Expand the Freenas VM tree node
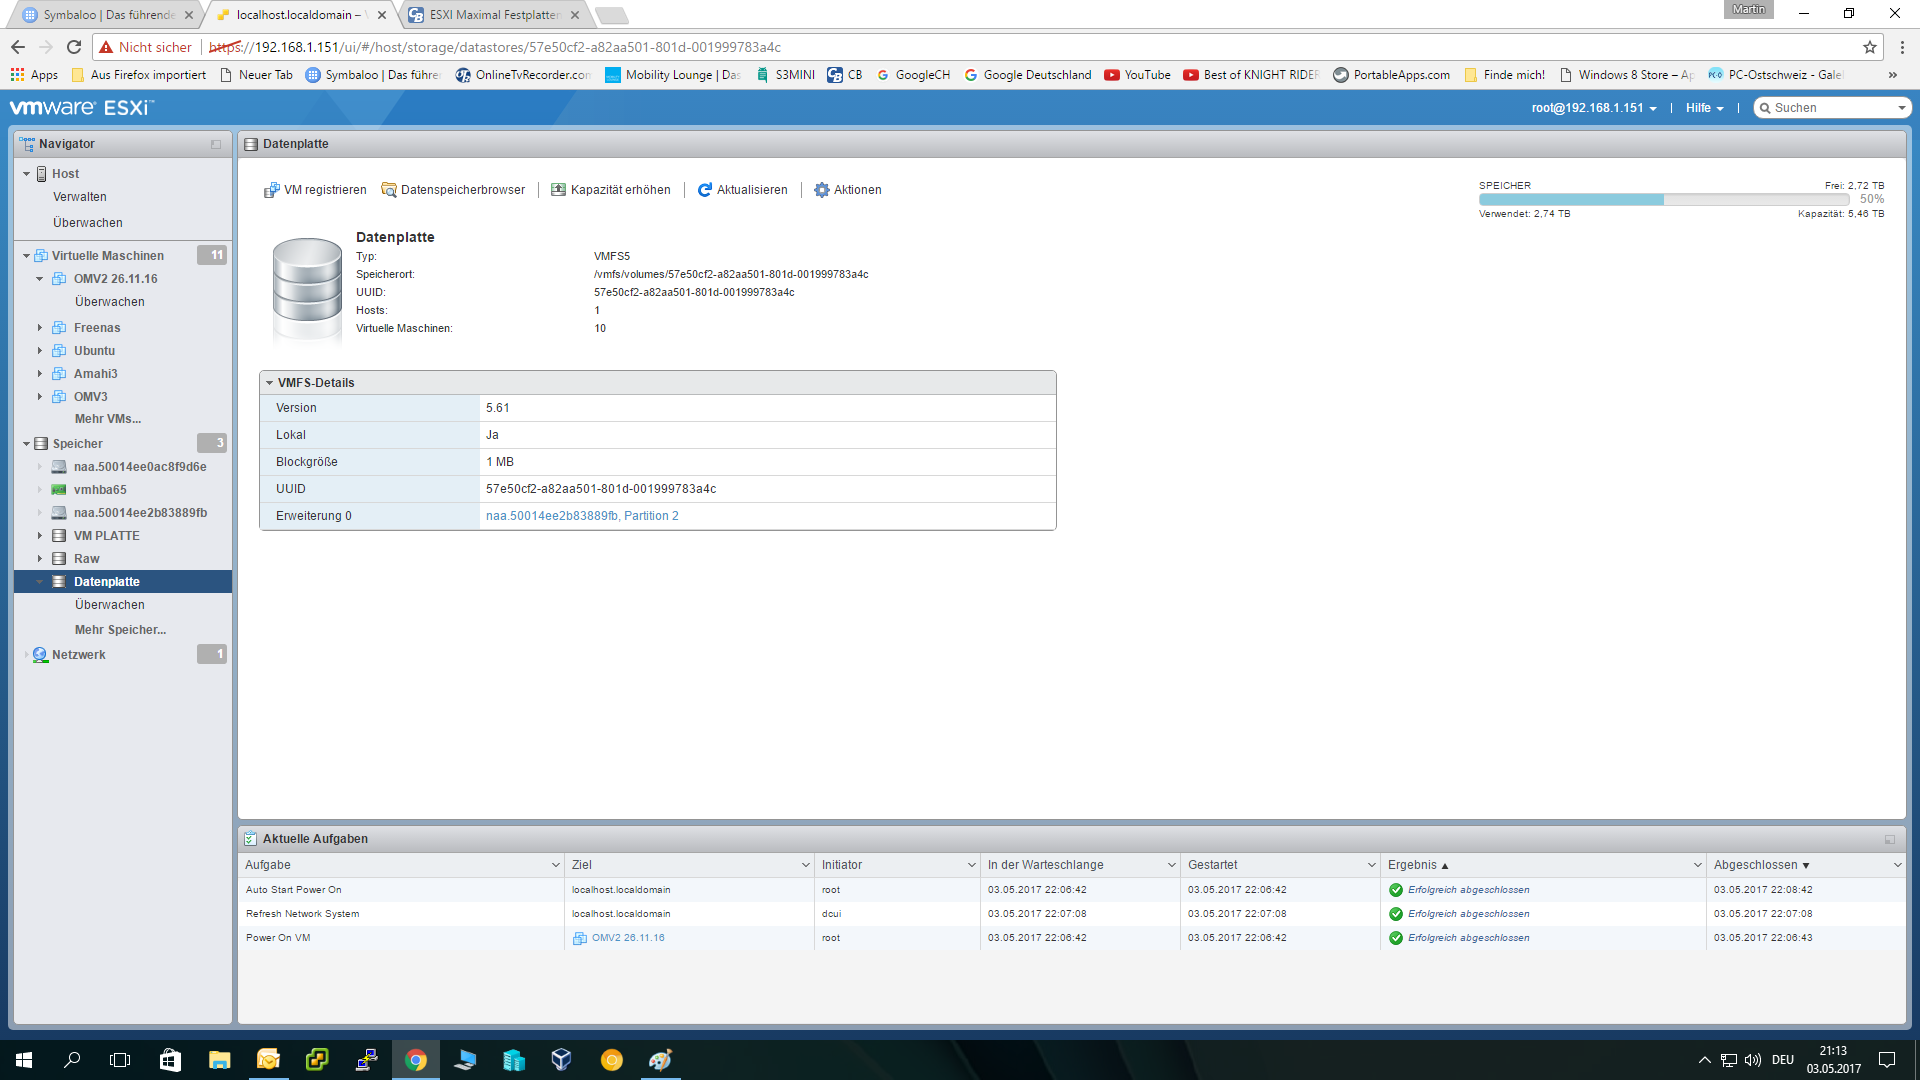The height and width of the screenshot is (1080, 1920). (x=40, y=328)
